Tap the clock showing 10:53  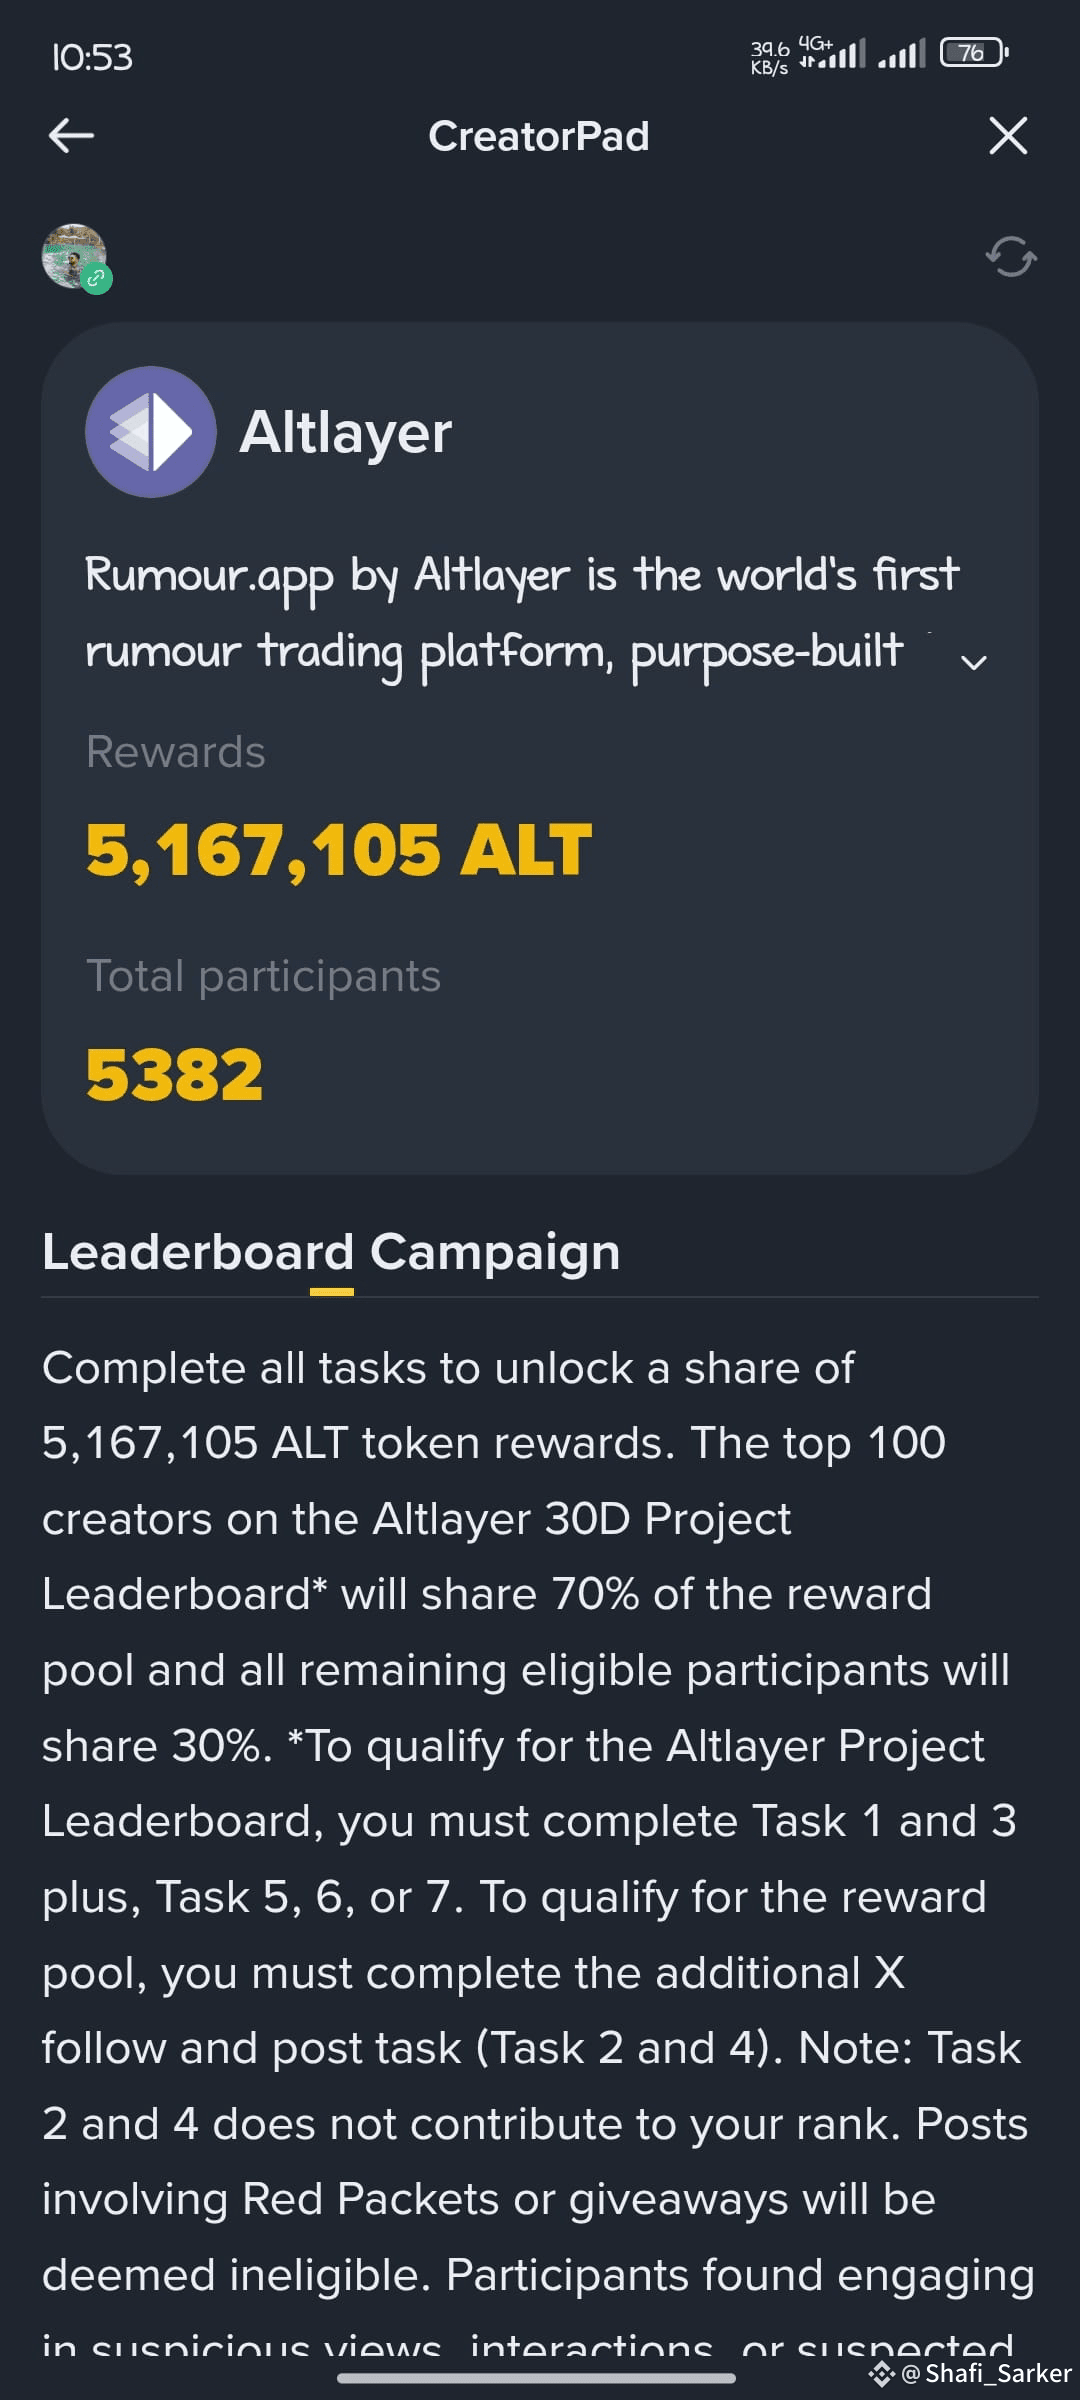coord(92,57)
